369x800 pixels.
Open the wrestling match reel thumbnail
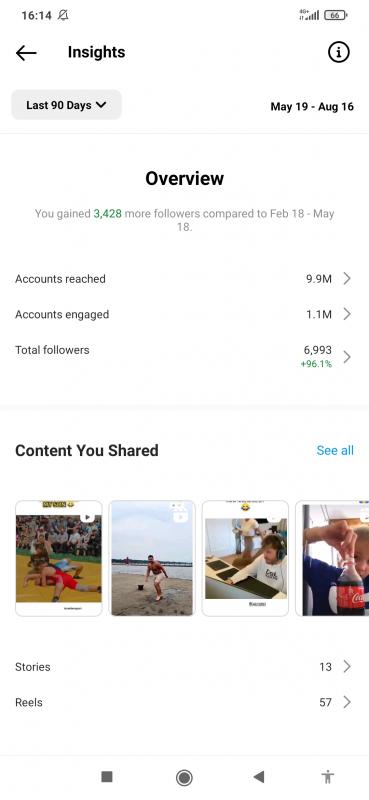tap(59, 558)
